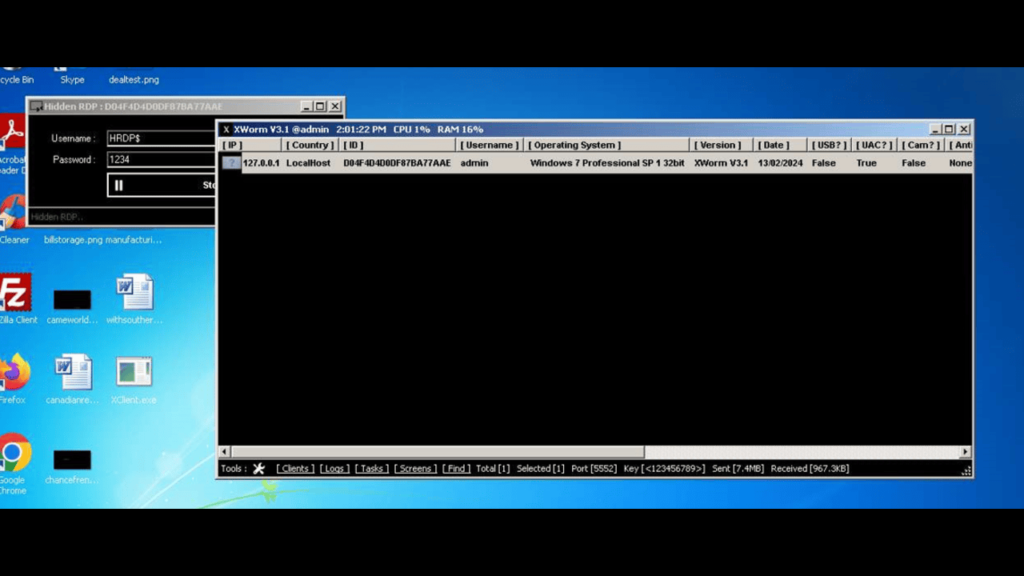This screenshot has width=1024, height=576.
Task: Click the Received [967.3KB] status entry
Action: click(x=810, y=468)
